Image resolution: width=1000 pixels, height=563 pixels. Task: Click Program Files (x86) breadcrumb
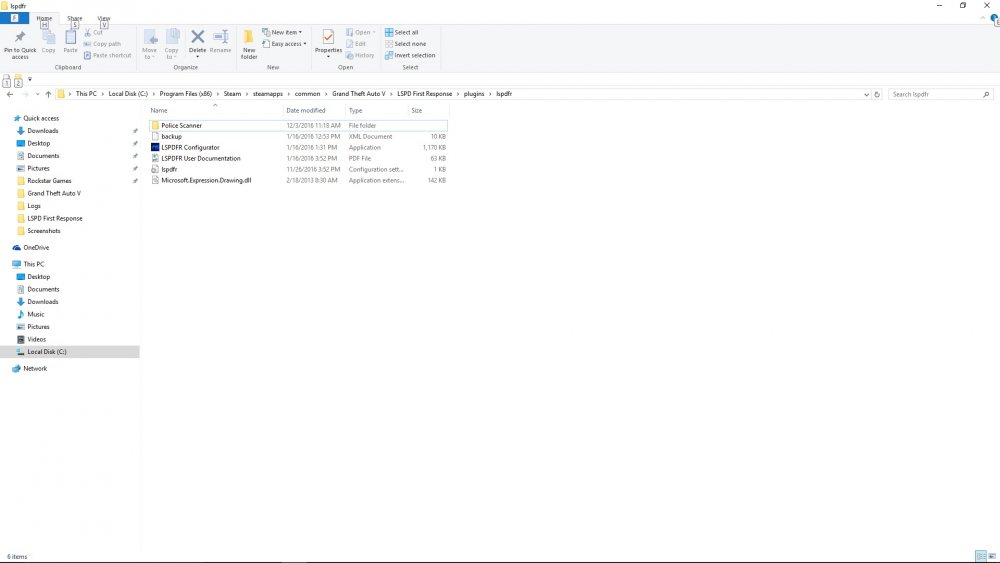186,94
